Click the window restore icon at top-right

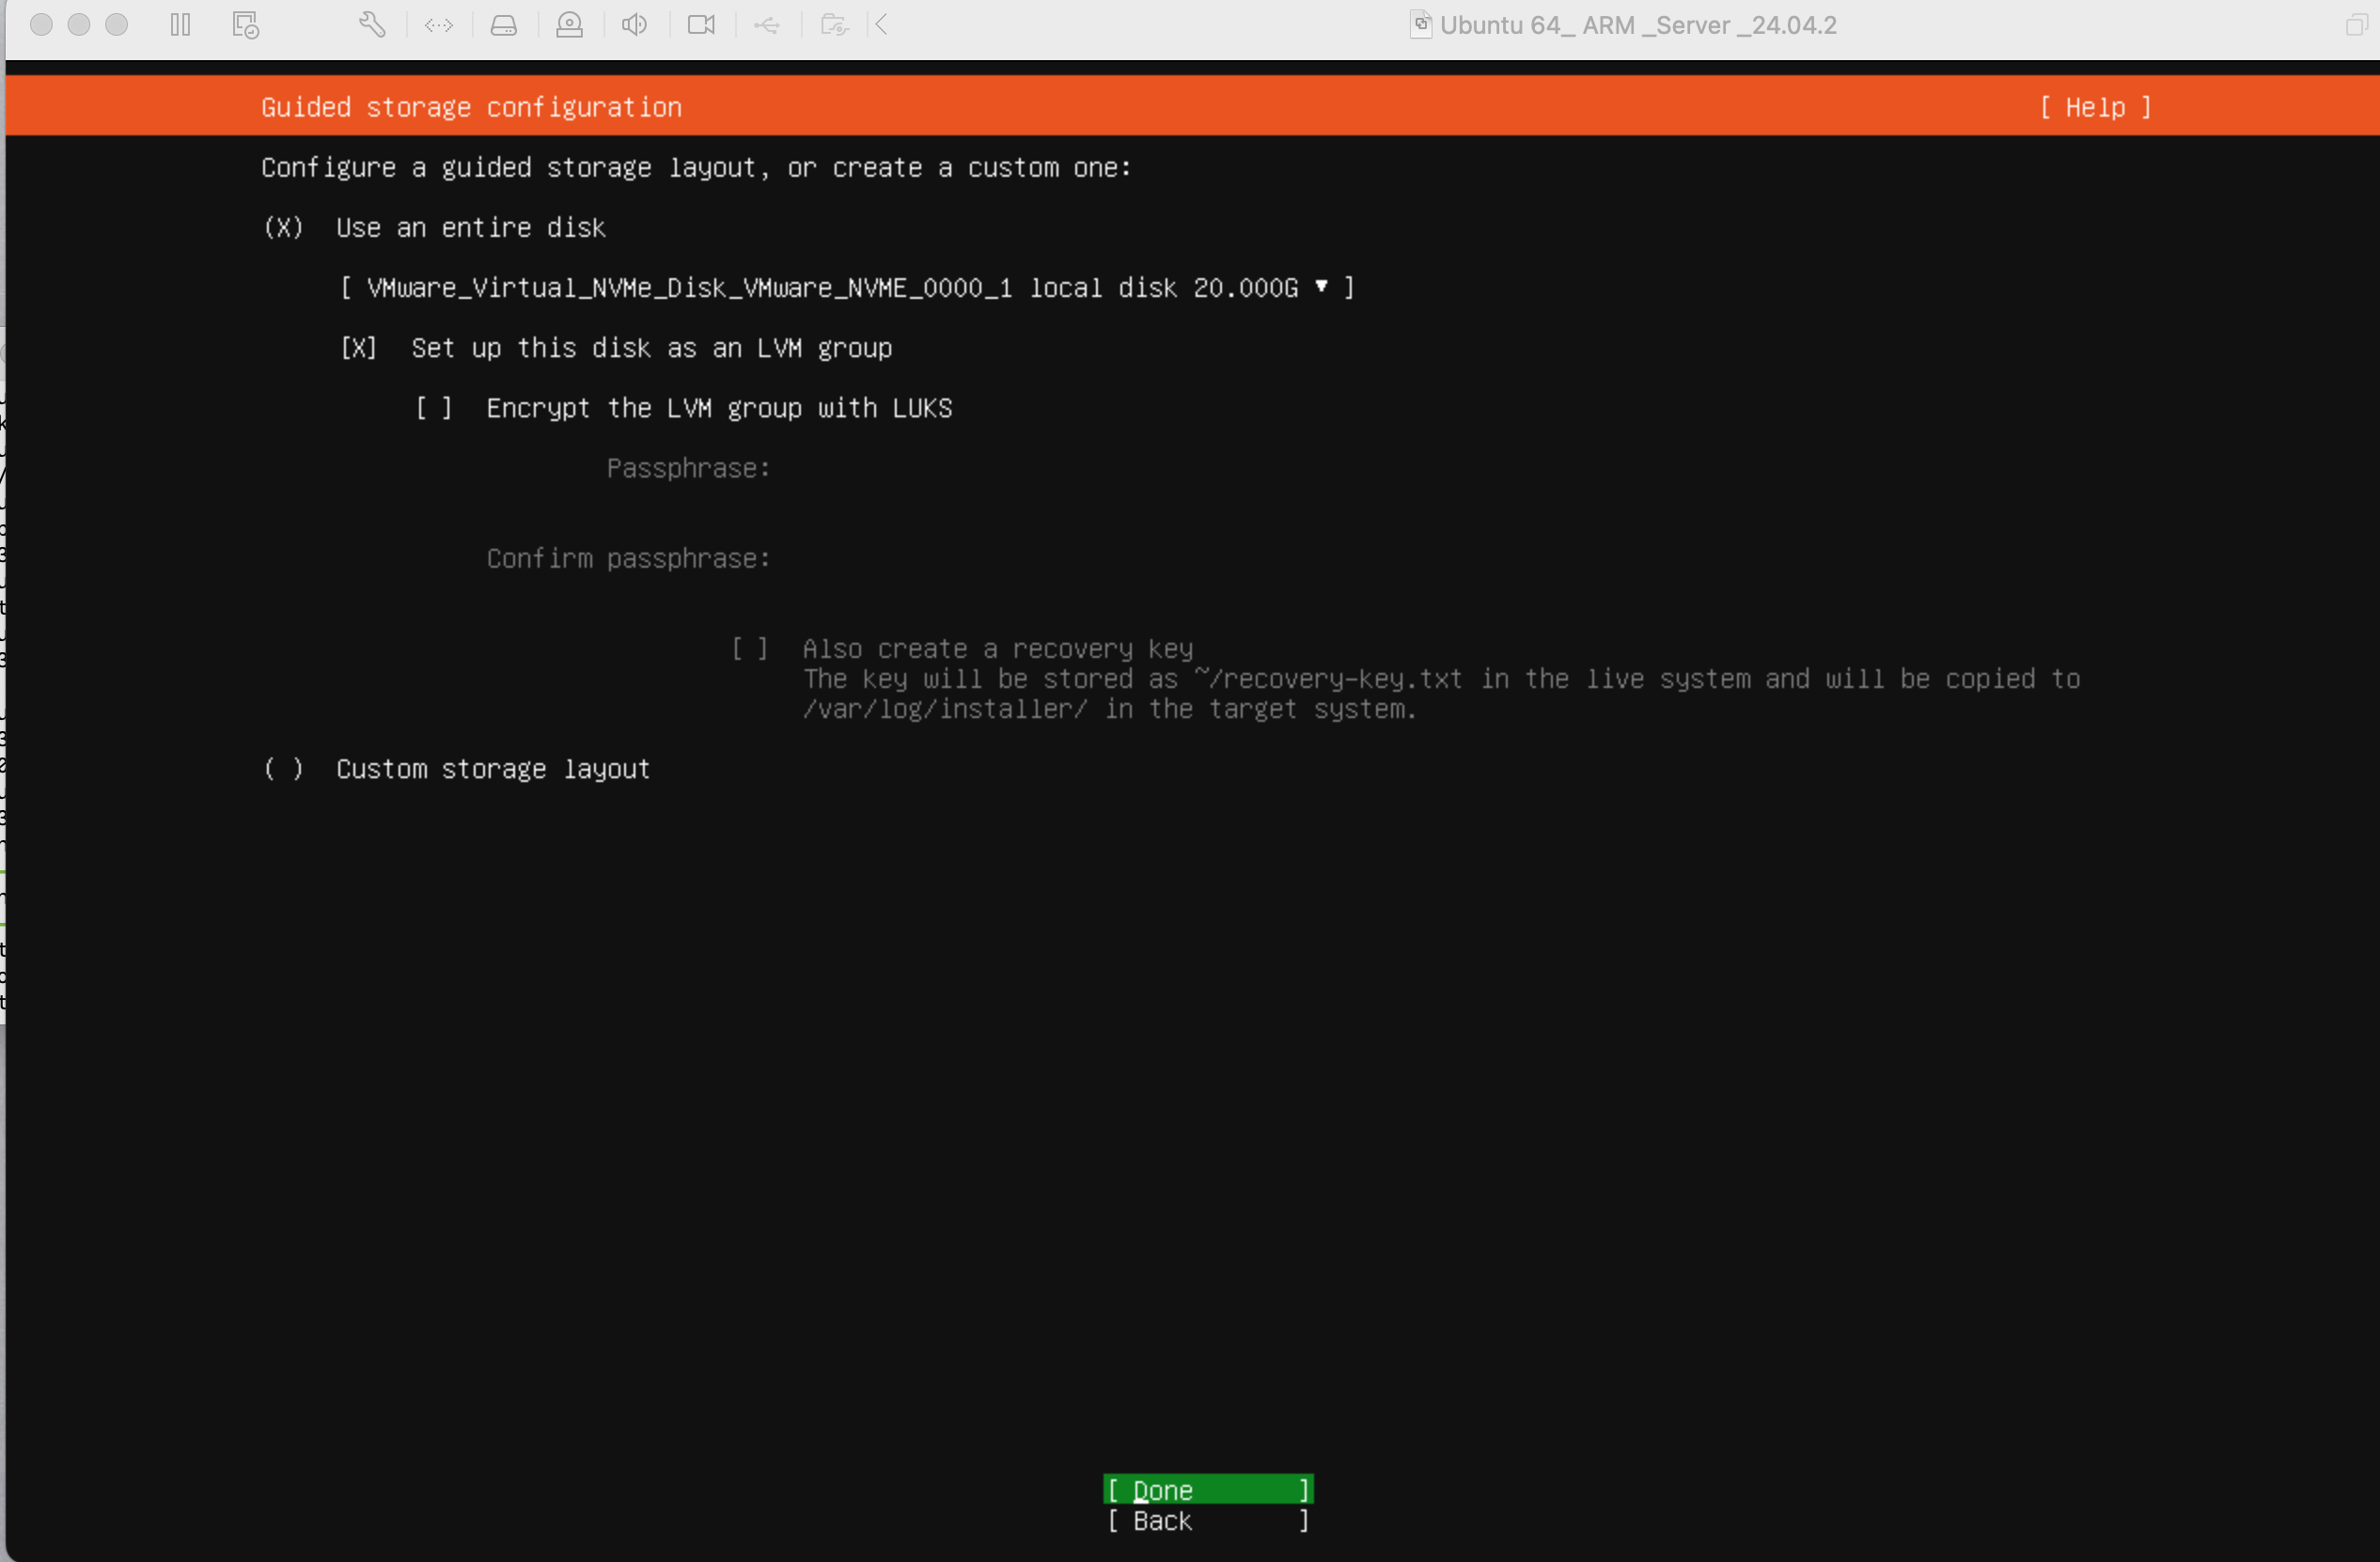(2357, 25)
